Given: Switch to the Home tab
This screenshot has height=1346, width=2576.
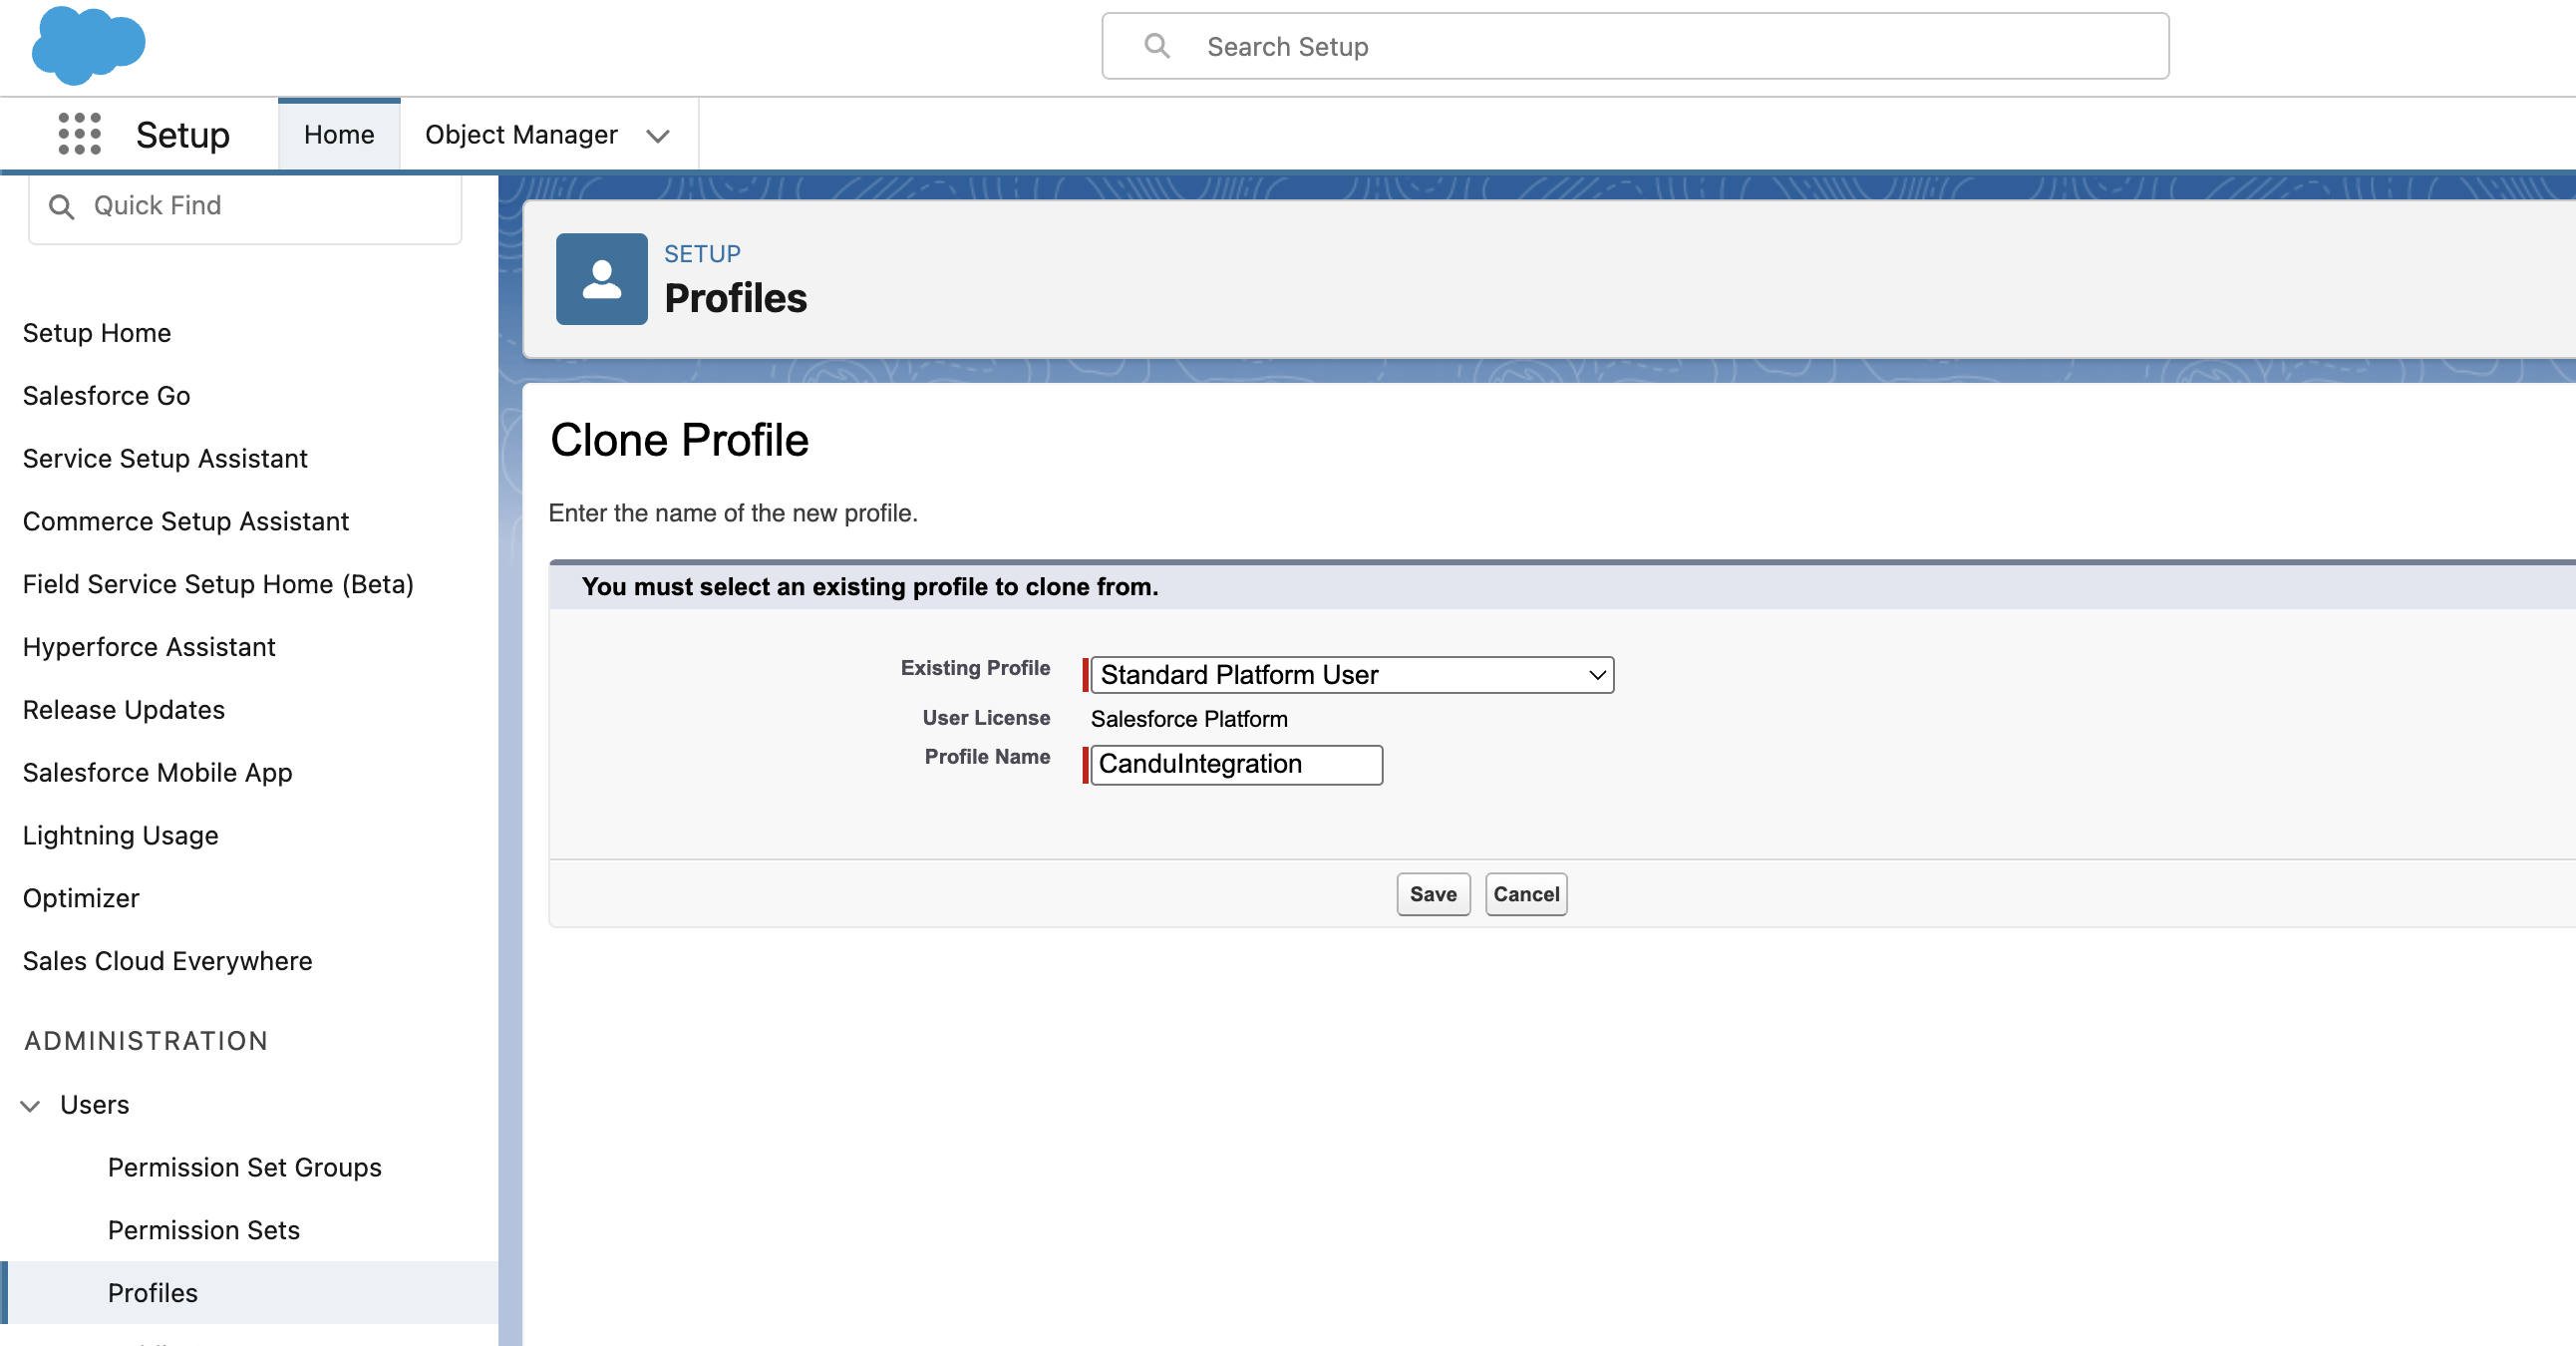Looking at the screenshot, I should tap(339, 135).
